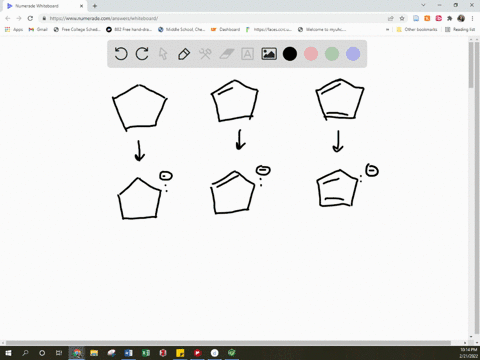The width and height of the screenshot is (480, 360).
Task: Open a new browser tab
Action: tap(95, 6)
